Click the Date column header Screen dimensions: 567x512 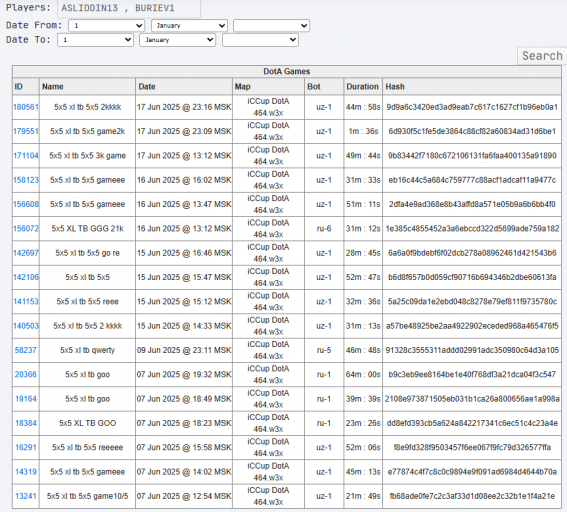tap(147, 87)
